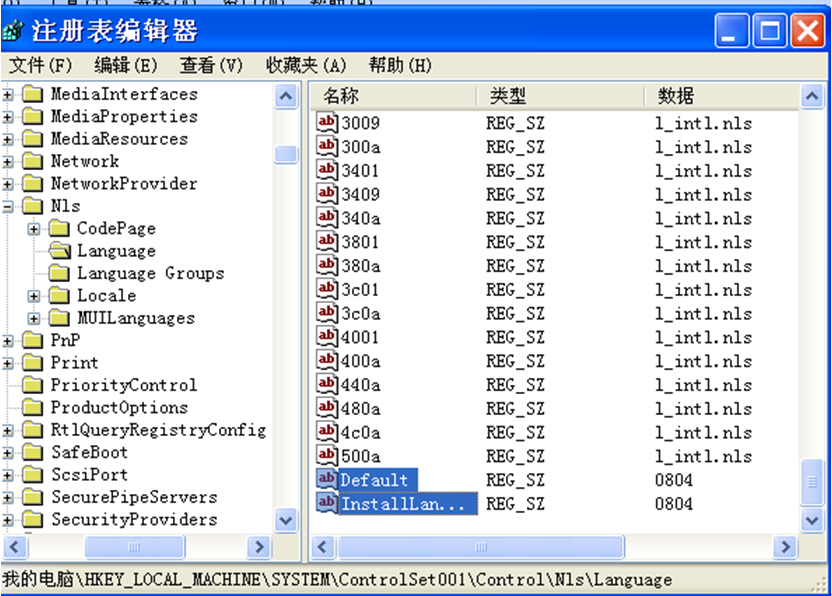Expand the SafeBoot key
Viewport: 832px width, 596px height.
[8, 453]
